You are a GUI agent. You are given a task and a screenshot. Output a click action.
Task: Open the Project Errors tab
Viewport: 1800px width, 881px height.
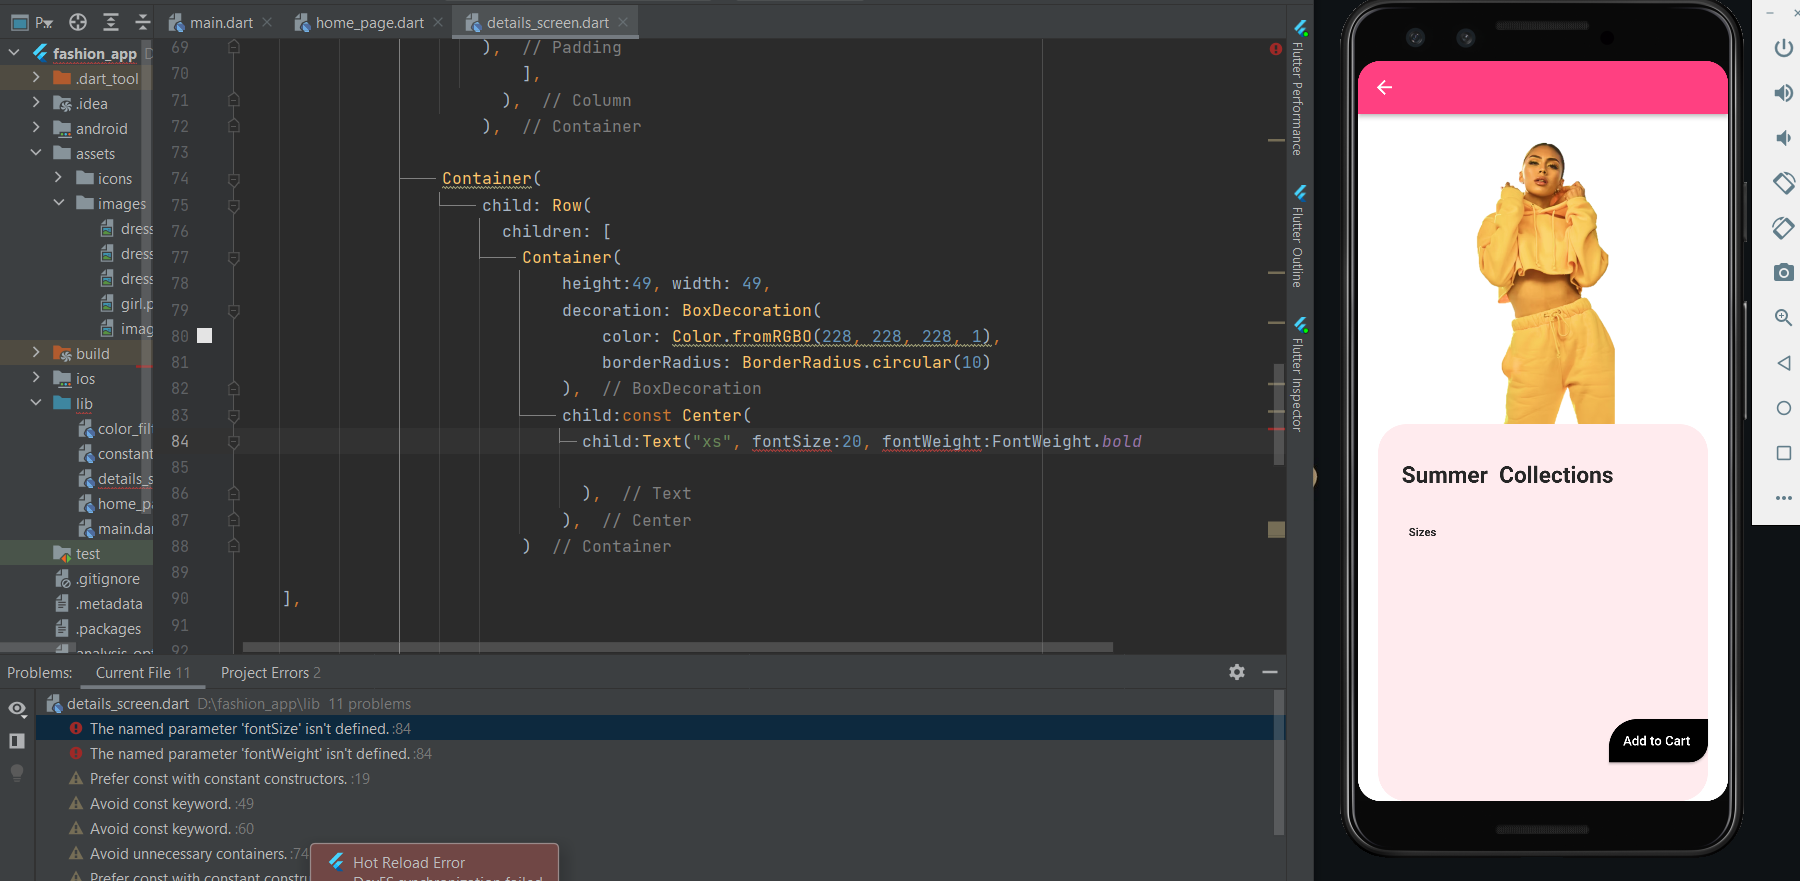click(x=270, y=673)
